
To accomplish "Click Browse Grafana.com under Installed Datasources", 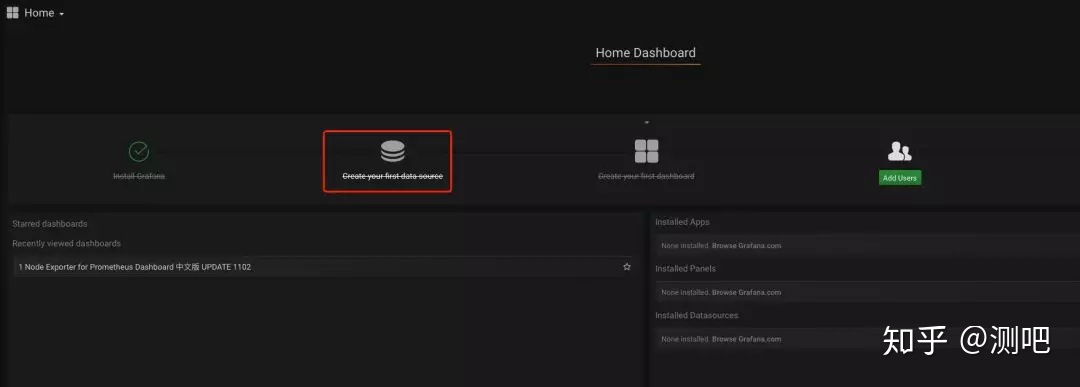I will pyautogui.click(x=747, y=339).
